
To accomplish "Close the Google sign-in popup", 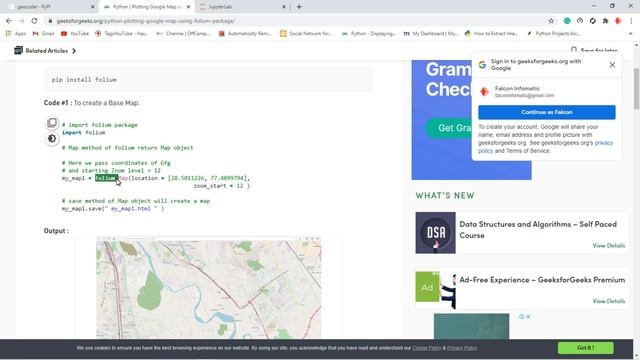I will coord(612,65).
